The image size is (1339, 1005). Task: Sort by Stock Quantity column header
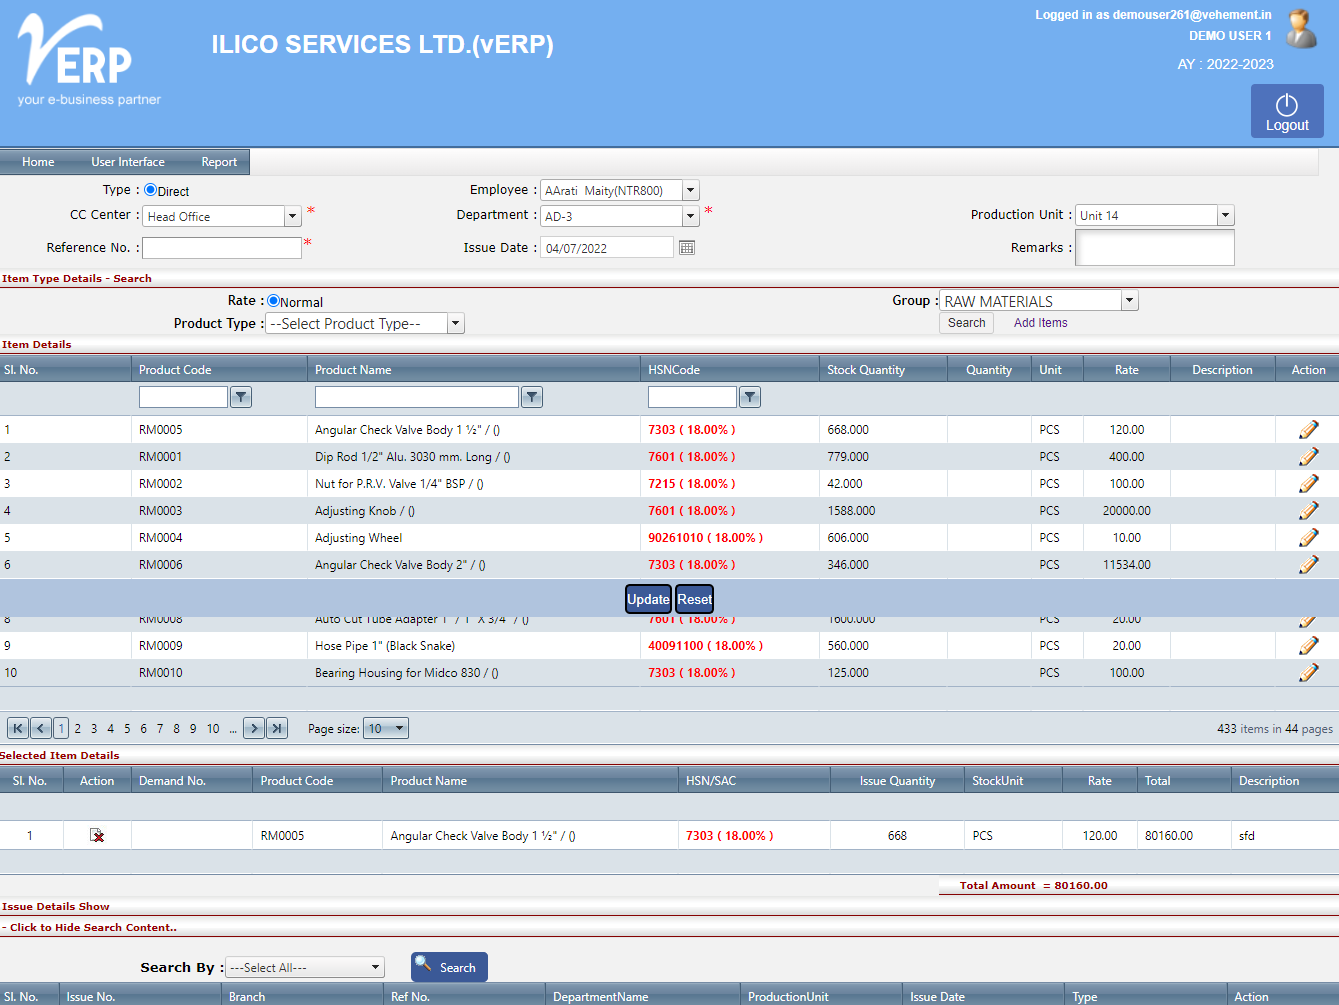coord(866,370)
